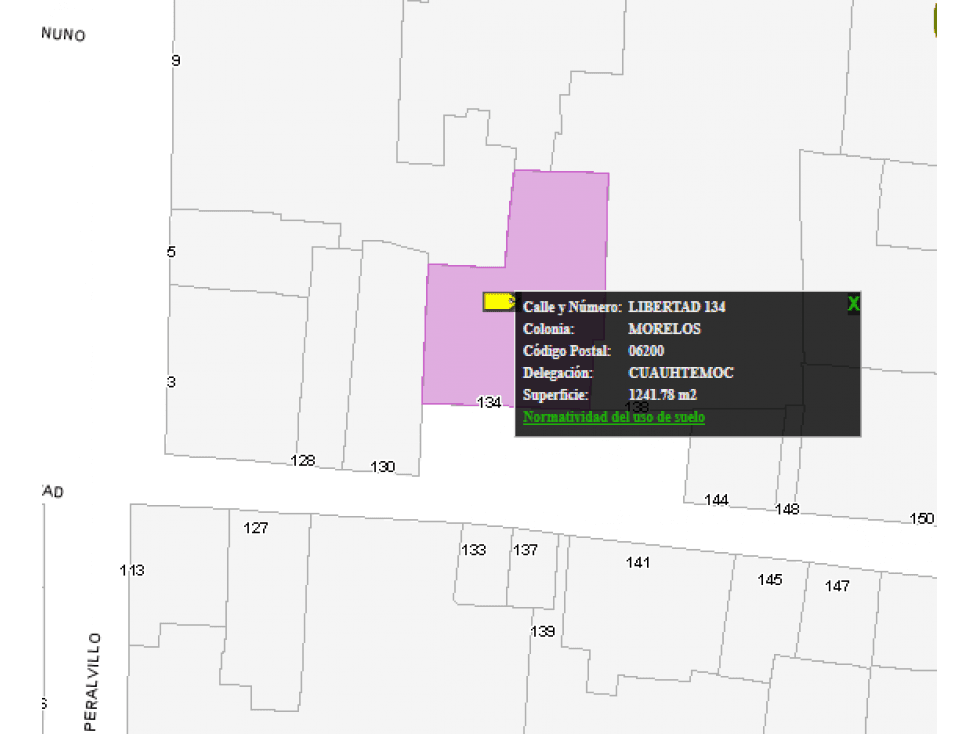Image resolution: width=979 pixels, height=734 pixels.
Task: Close the parcel info popup with the green X
Action: pyautogui.click(x=854, y=304)
